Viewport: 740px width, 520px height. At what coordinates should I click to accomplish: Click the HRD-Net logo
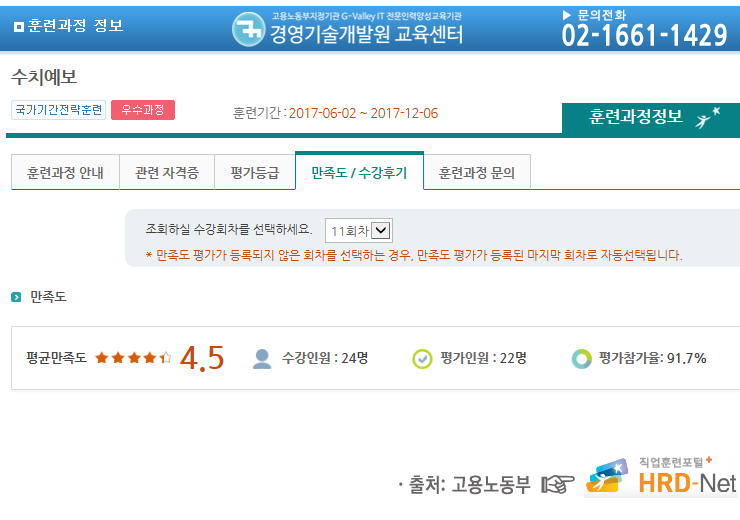pyautogui.click(x=662, y=480)
